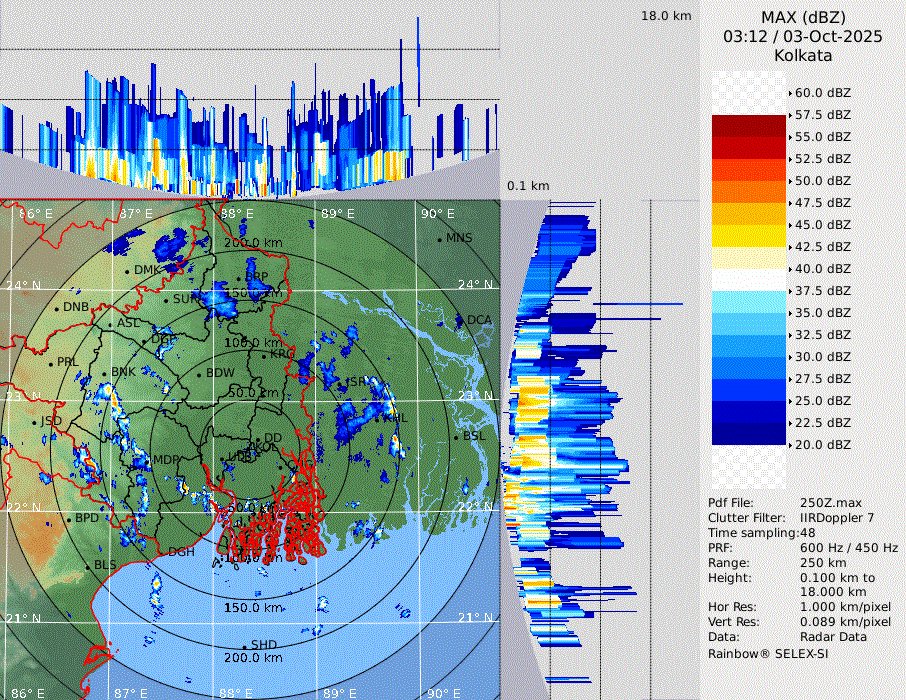Select the DMK station marker
This screenshot has height=700, width=906.
[x=128, y=271]
